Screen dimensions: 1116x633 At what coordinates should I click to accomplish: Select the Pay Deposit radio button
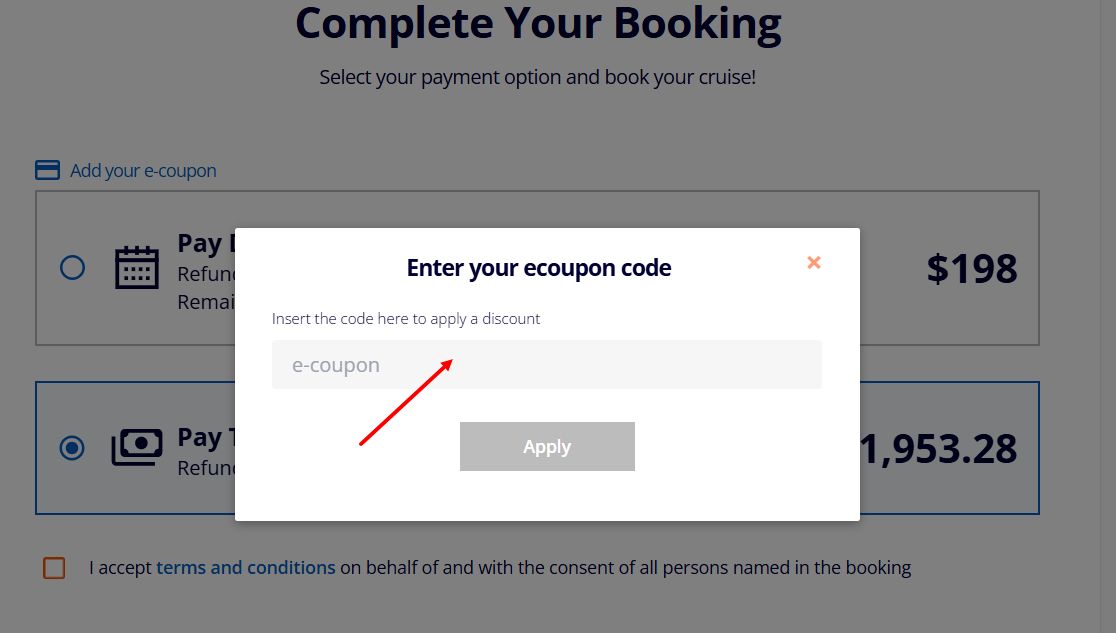(71, 267)
